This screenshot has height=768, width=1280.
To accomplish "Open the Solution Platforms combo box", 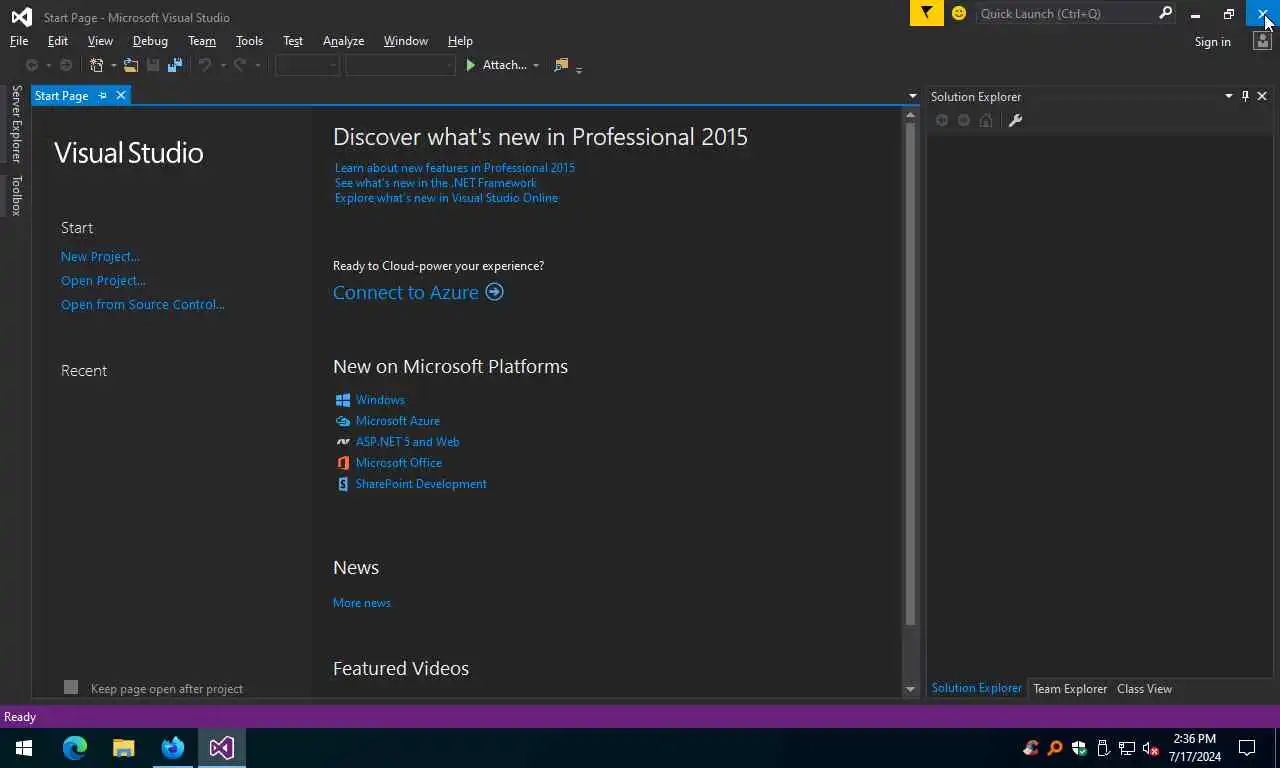I will 401,65.
